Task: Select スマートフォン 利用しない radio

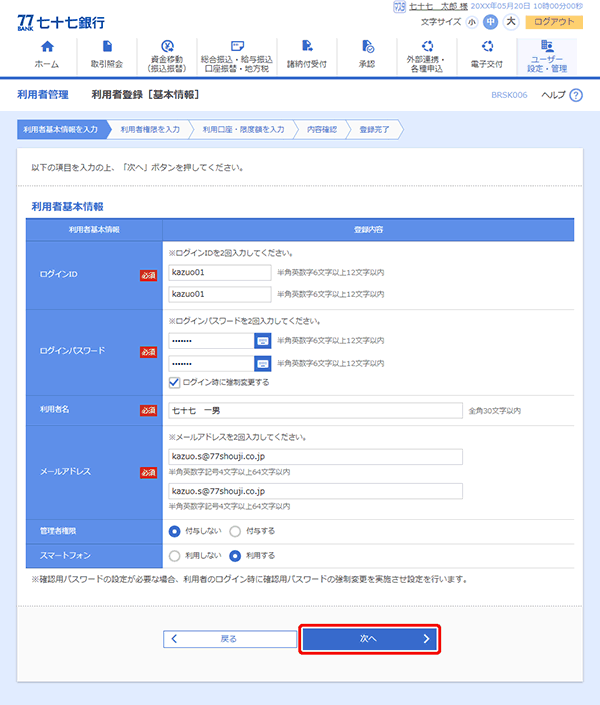Action: click(x=175, y=556)
